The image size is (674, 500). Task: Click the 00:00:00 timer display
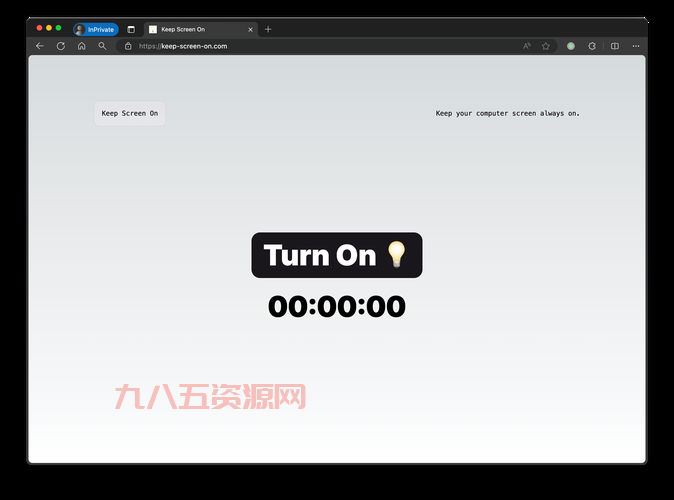click(x=337, y=307)
